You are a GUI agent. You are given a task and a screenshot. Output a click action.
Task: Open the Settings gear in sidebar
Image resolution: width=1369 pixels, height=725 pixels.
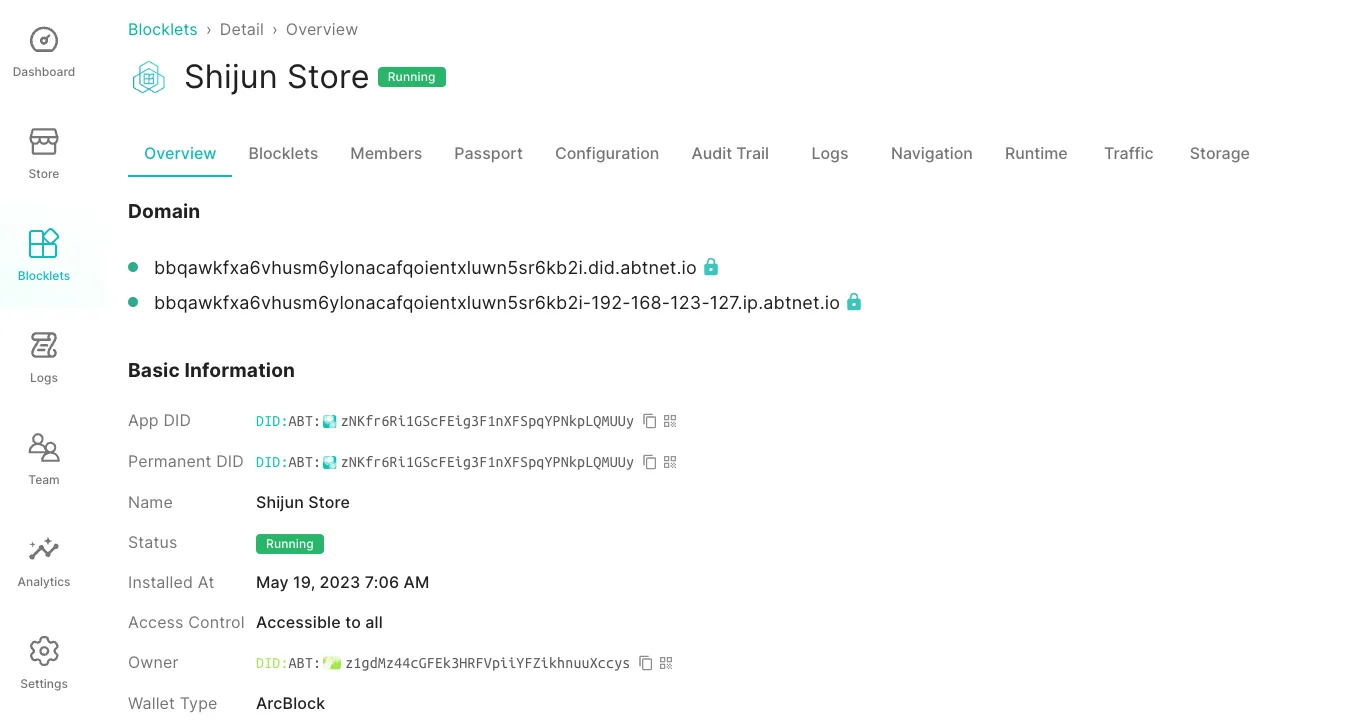tap(44, 652)
